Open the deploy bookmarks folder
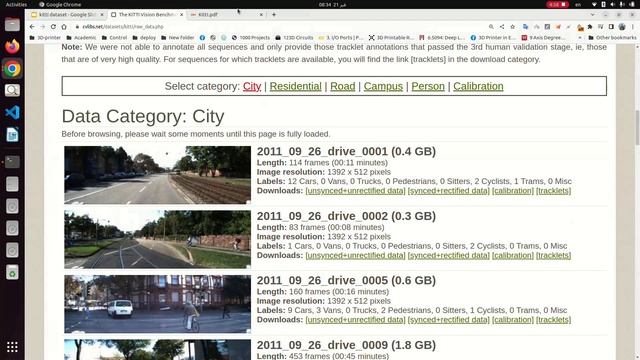 point(144,38)
